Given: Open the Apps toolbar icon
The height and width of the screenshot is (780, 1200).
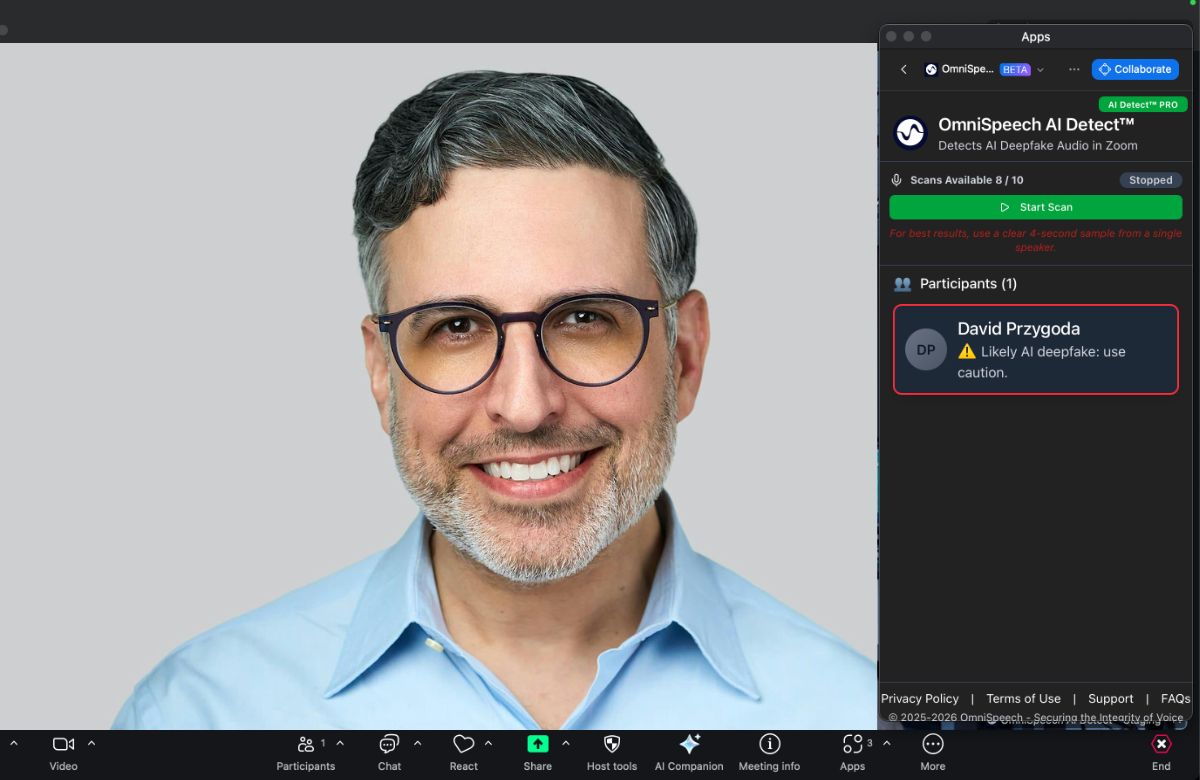Looking at the screenshot, I should pyautogui.click(x=852, y=744).
